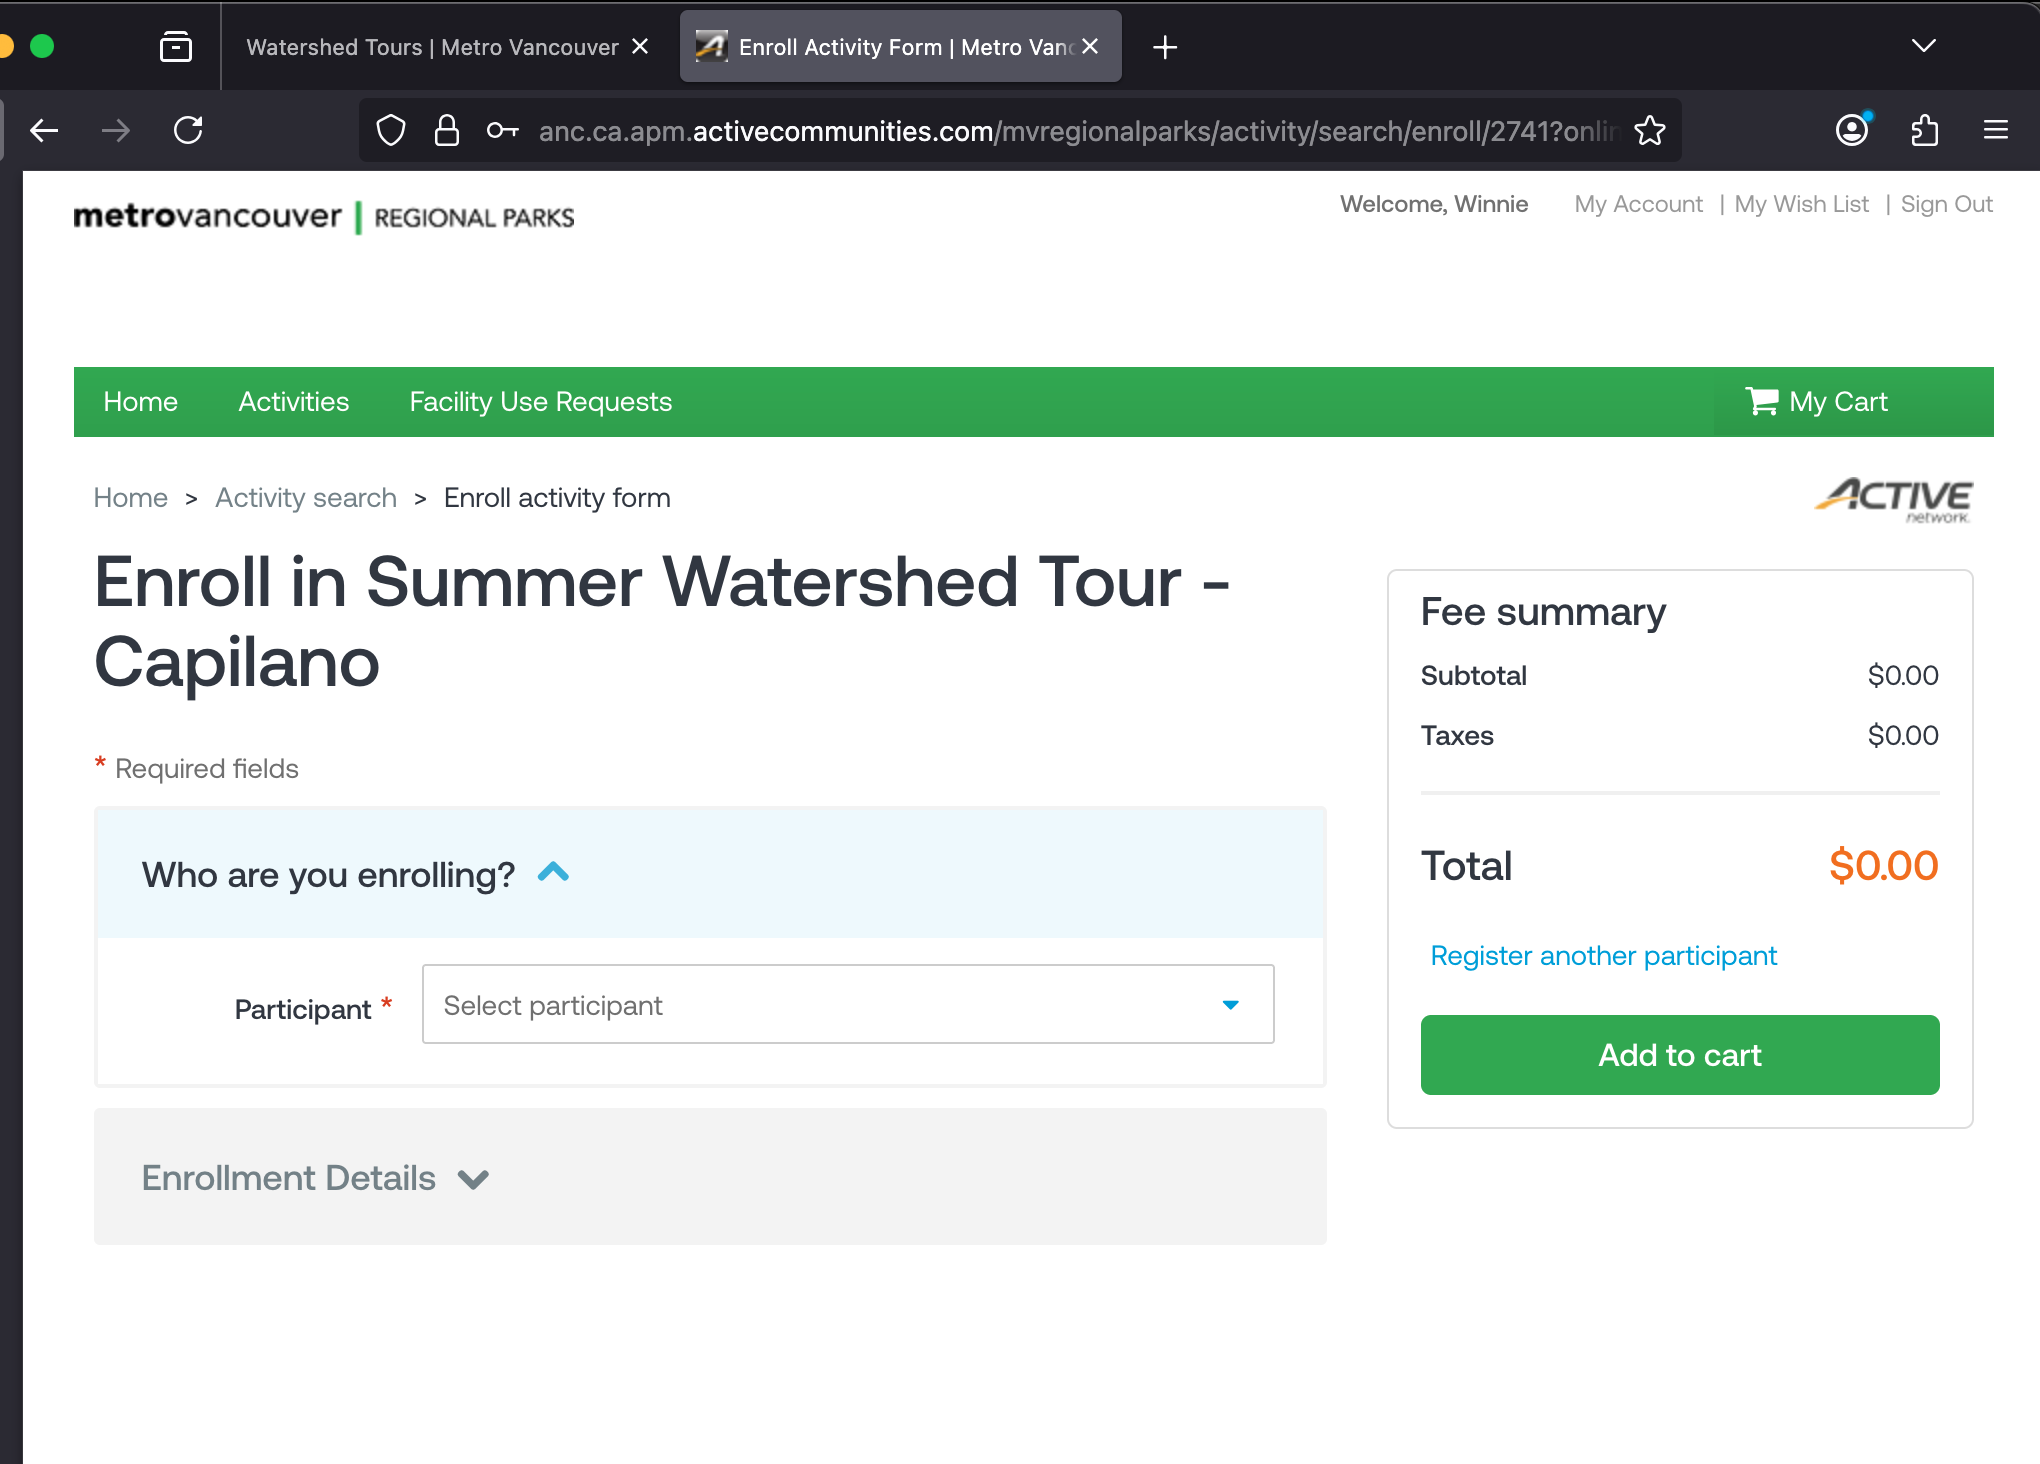The height and width of the screenshot is (1464, 2040).
Task: Click the tracking protection shield icon
Action: coord(391,130)
